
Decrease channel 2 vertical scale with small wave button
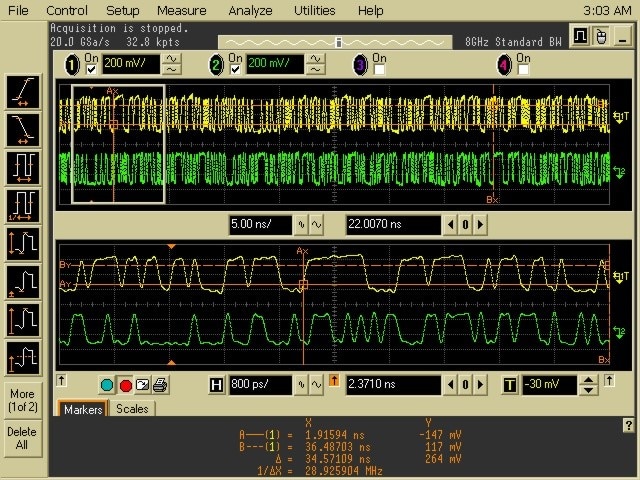316,70
